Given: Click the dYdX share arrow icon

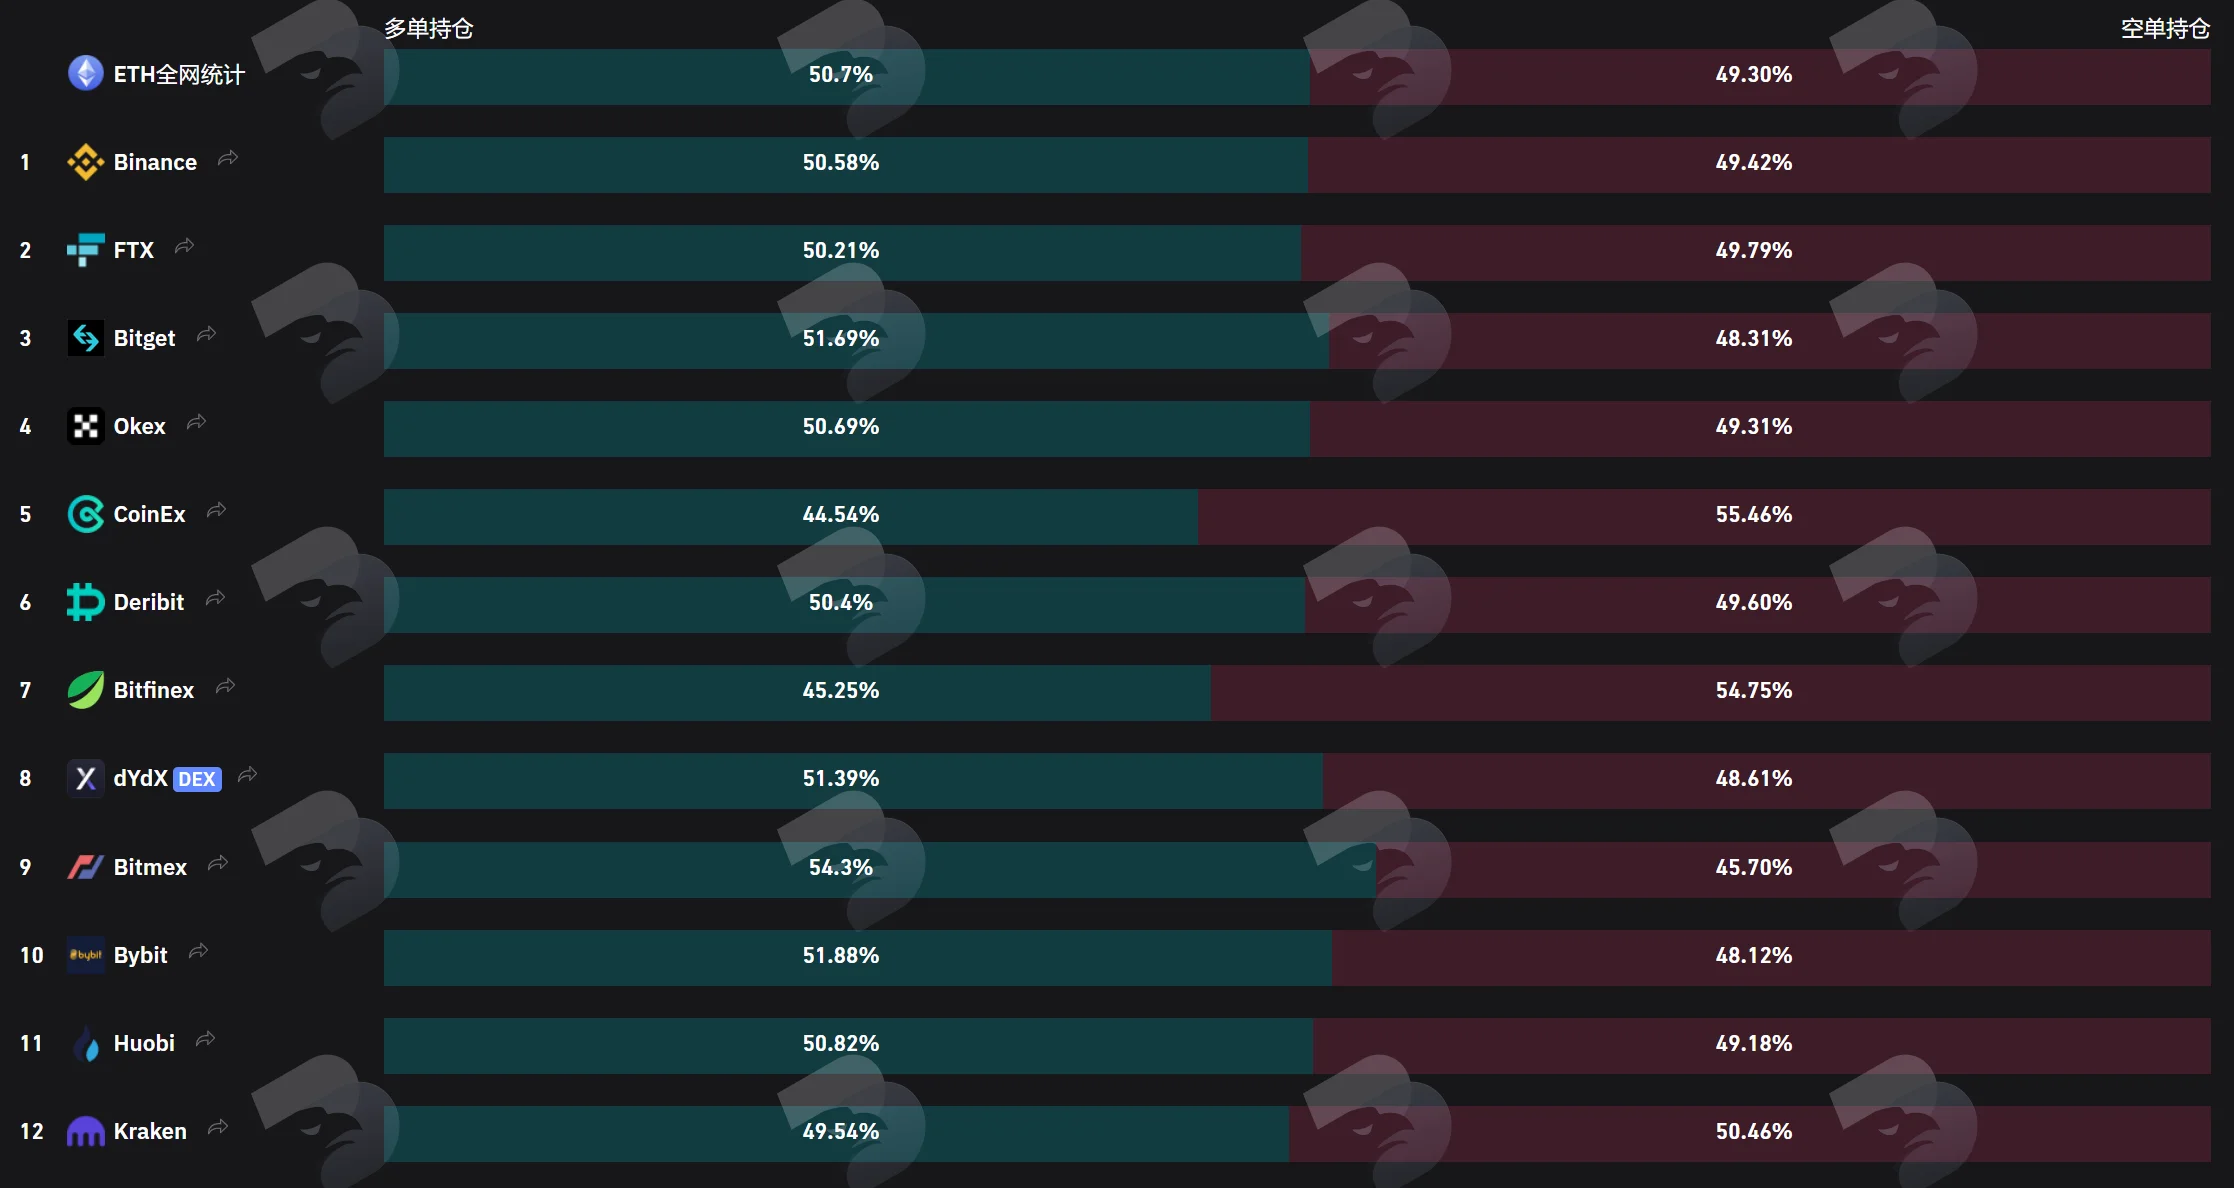Looking at the screenshot, I should 248,774.
